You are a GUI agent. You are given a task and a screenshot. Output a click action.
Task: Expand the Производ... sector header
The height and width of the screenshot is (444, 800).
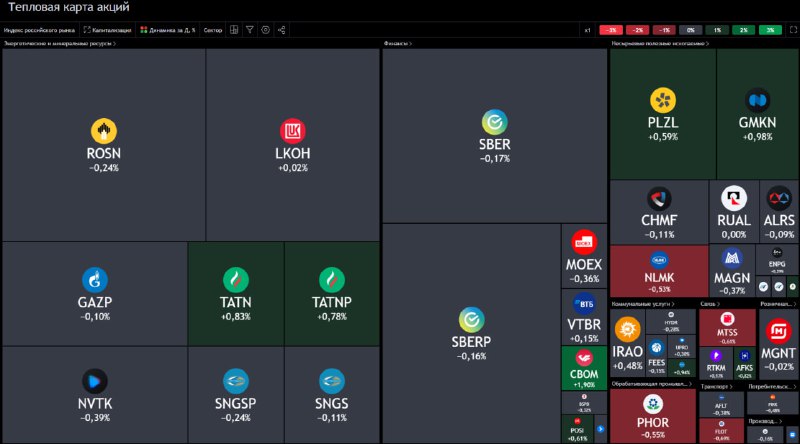765,422
